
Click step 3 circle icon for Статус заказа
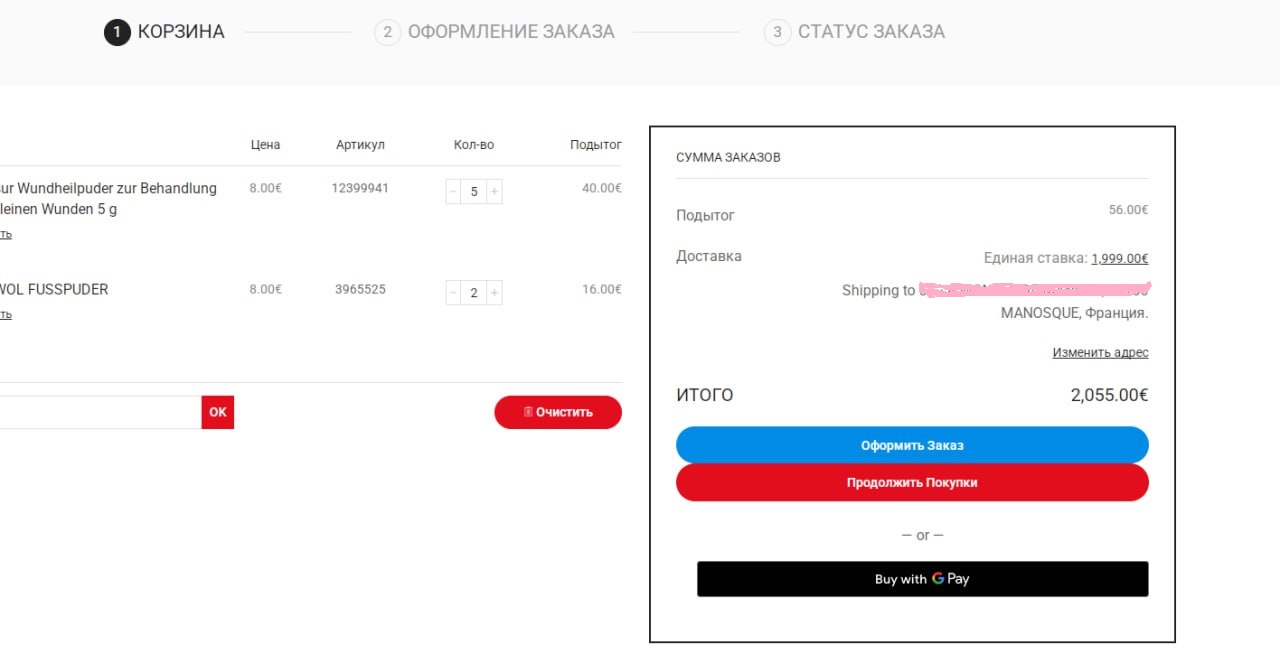click(777, 32)
